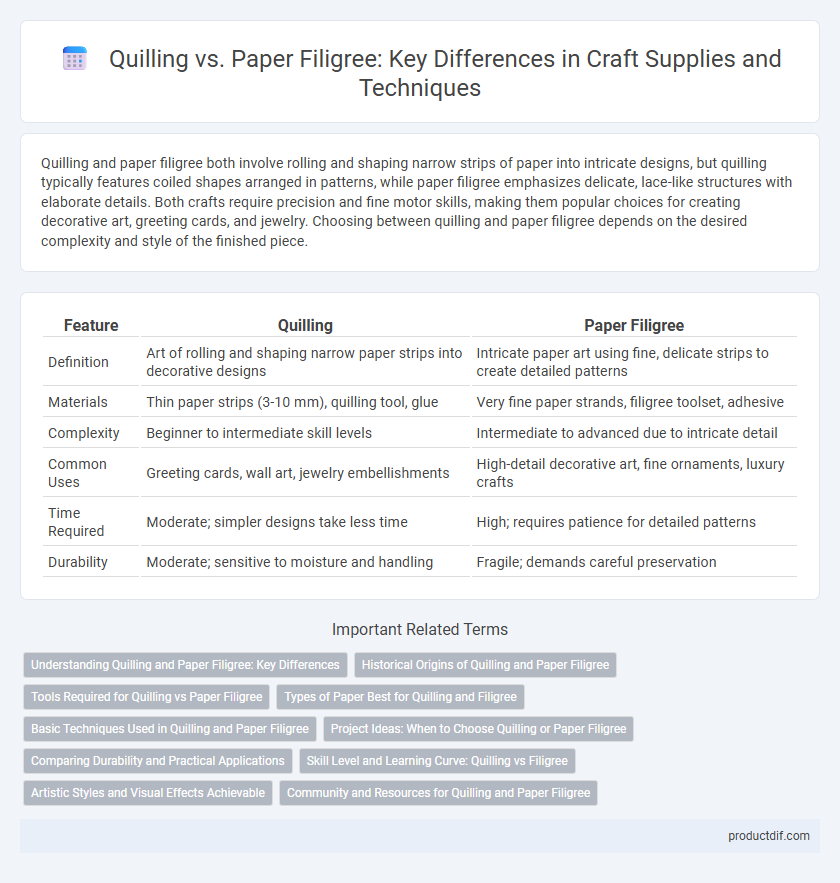The width and height of the screenshot is (840, 883).
Task: Click the 'Feature' column header
Action: point(91,325)
